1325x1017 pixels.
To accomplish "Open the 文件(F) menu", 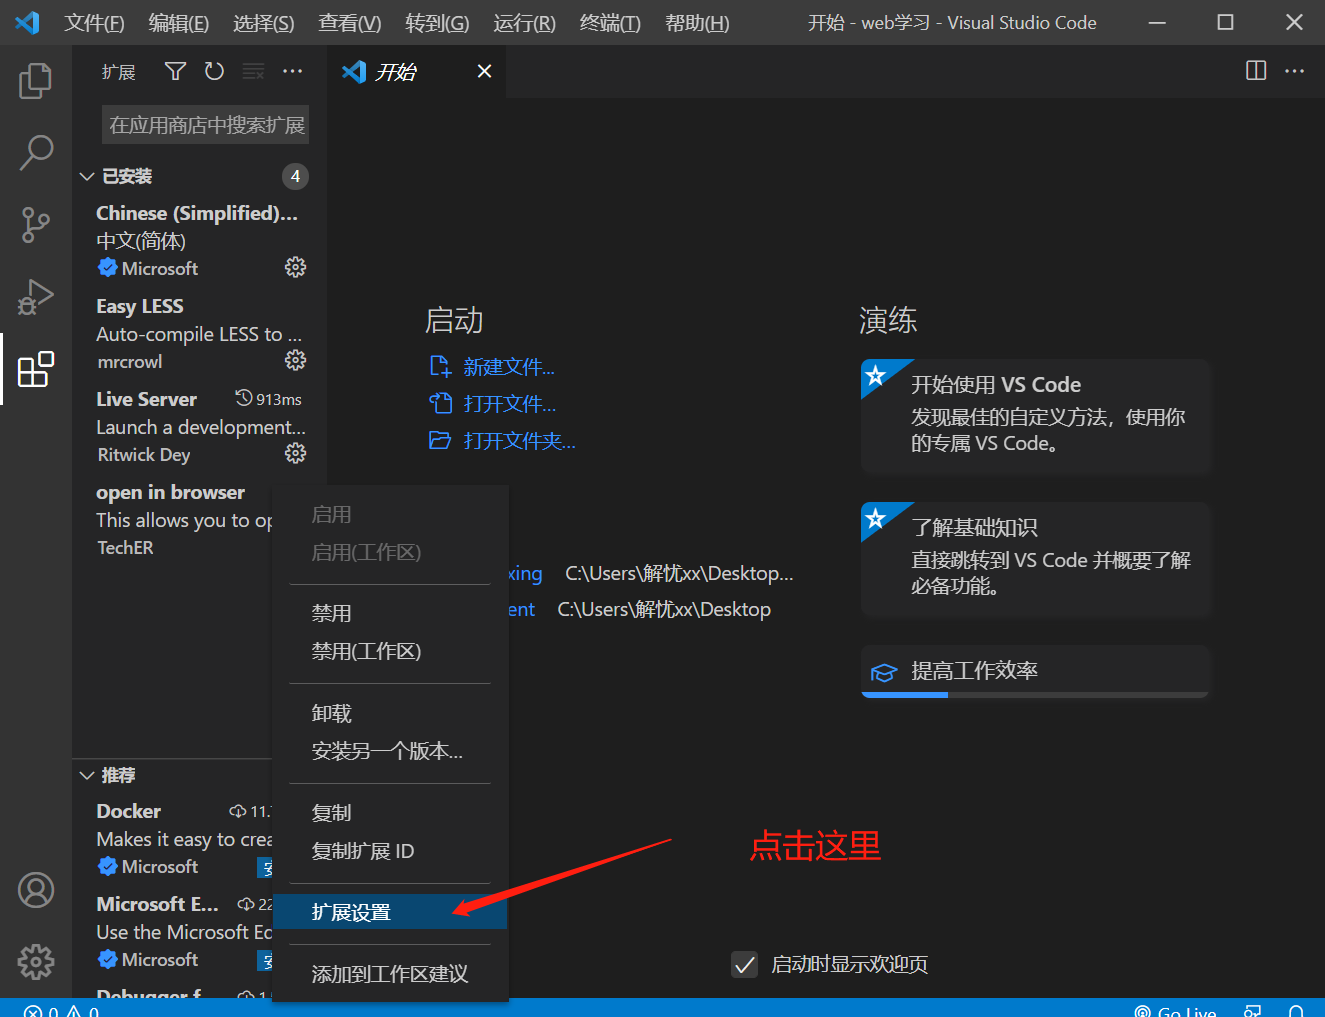I will 94,22.
